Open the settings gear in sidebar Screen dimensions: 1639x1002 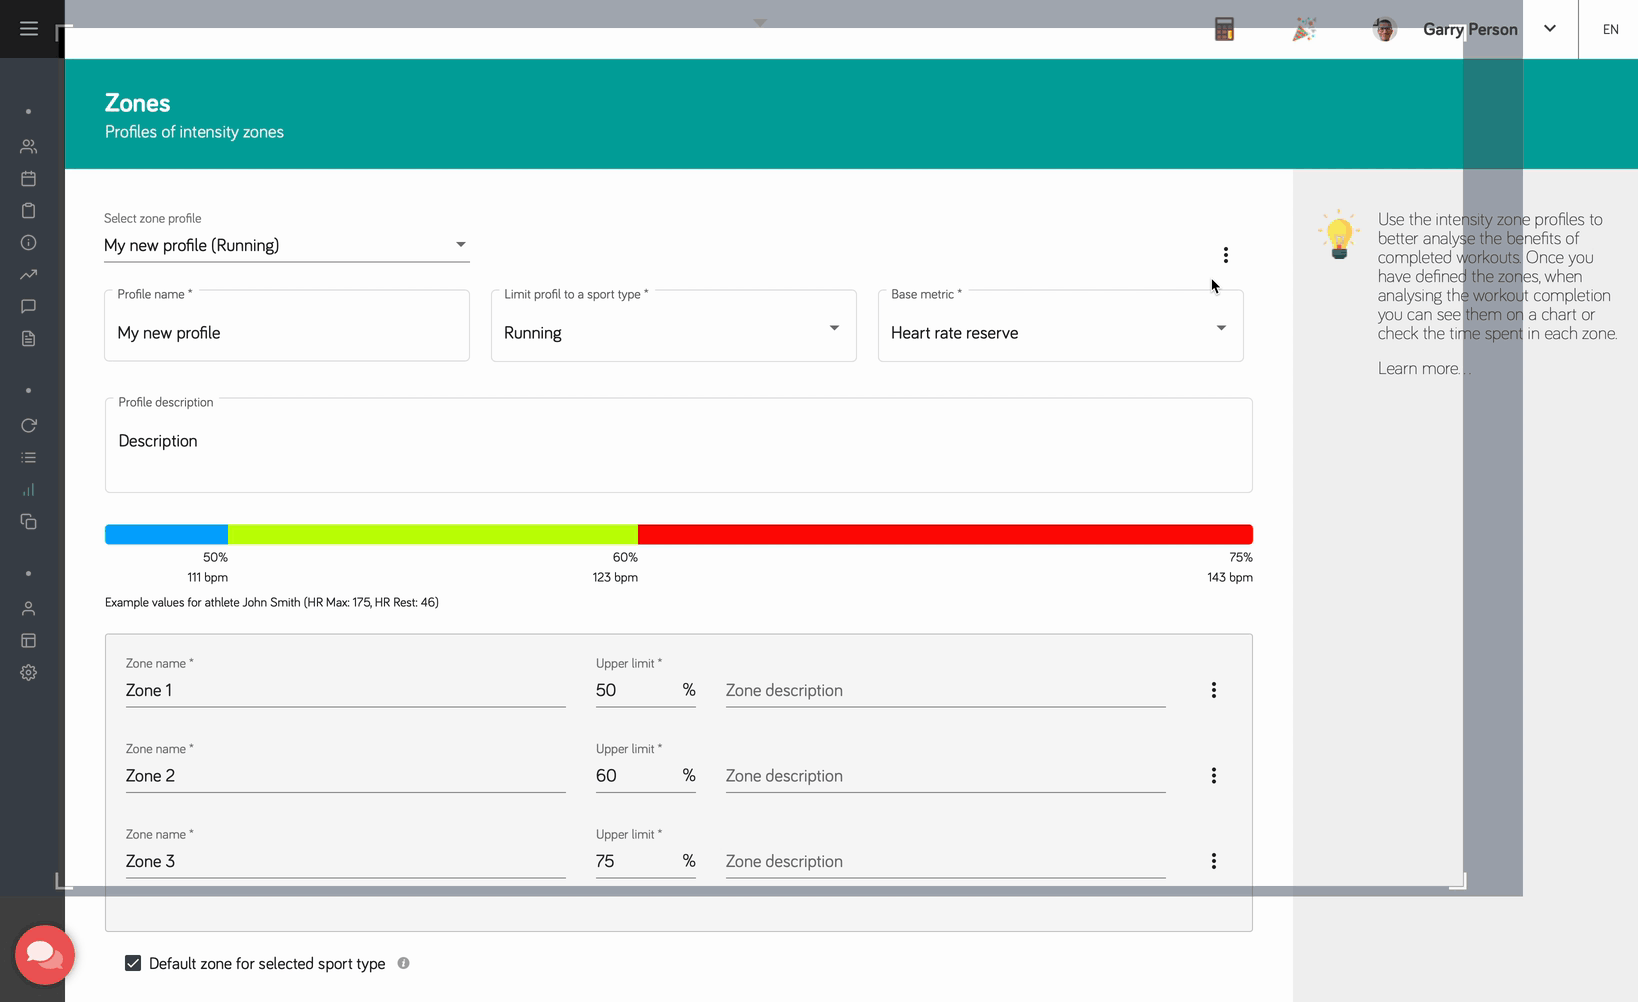29,673
